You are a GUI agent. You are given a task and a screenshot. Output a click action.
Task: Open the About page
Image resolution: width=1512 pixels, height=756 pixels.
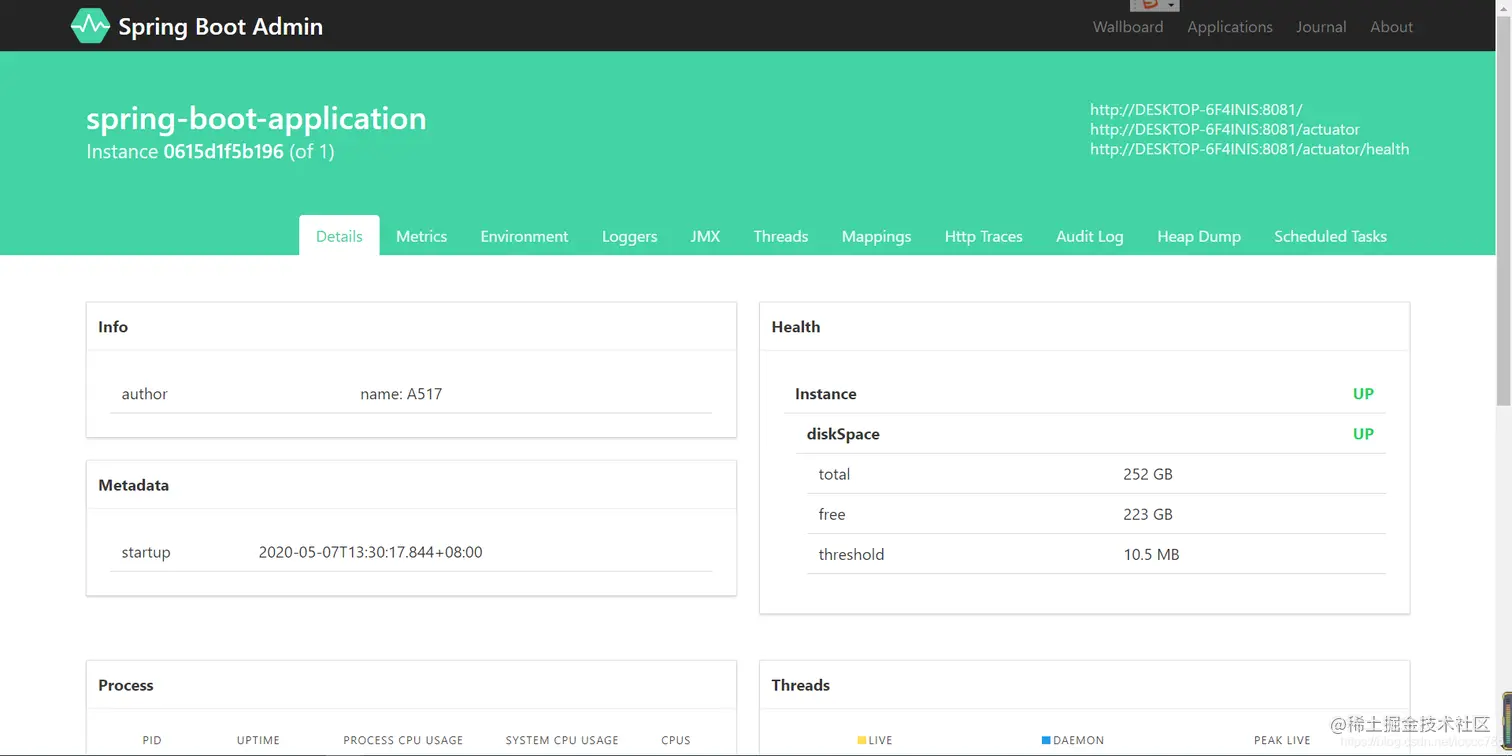pyautogui.click(x=1391, y=27)
